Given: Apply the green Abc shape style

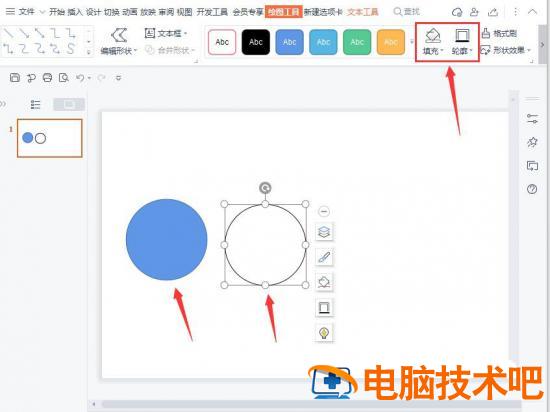Looking at the screenshot, I should click(x=357, y=42).
